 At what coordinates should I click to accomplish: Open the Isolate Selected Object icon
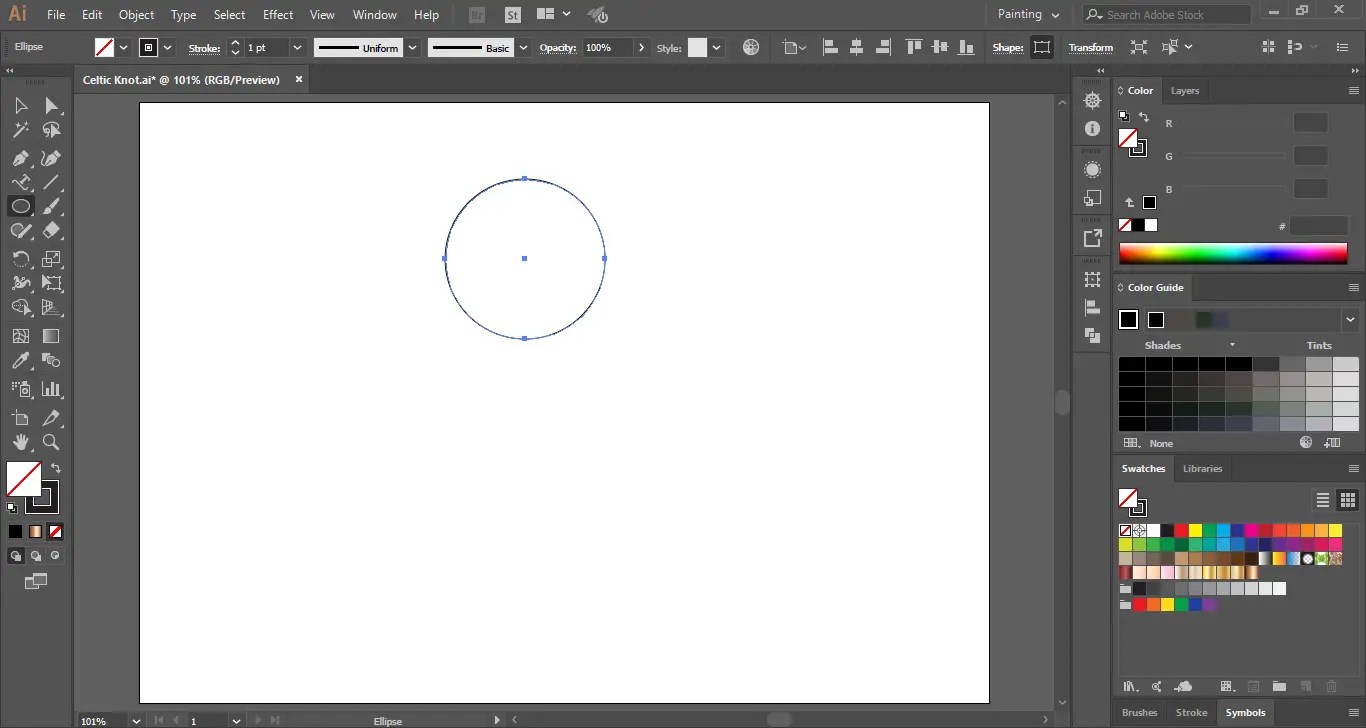coord(1139,47)
